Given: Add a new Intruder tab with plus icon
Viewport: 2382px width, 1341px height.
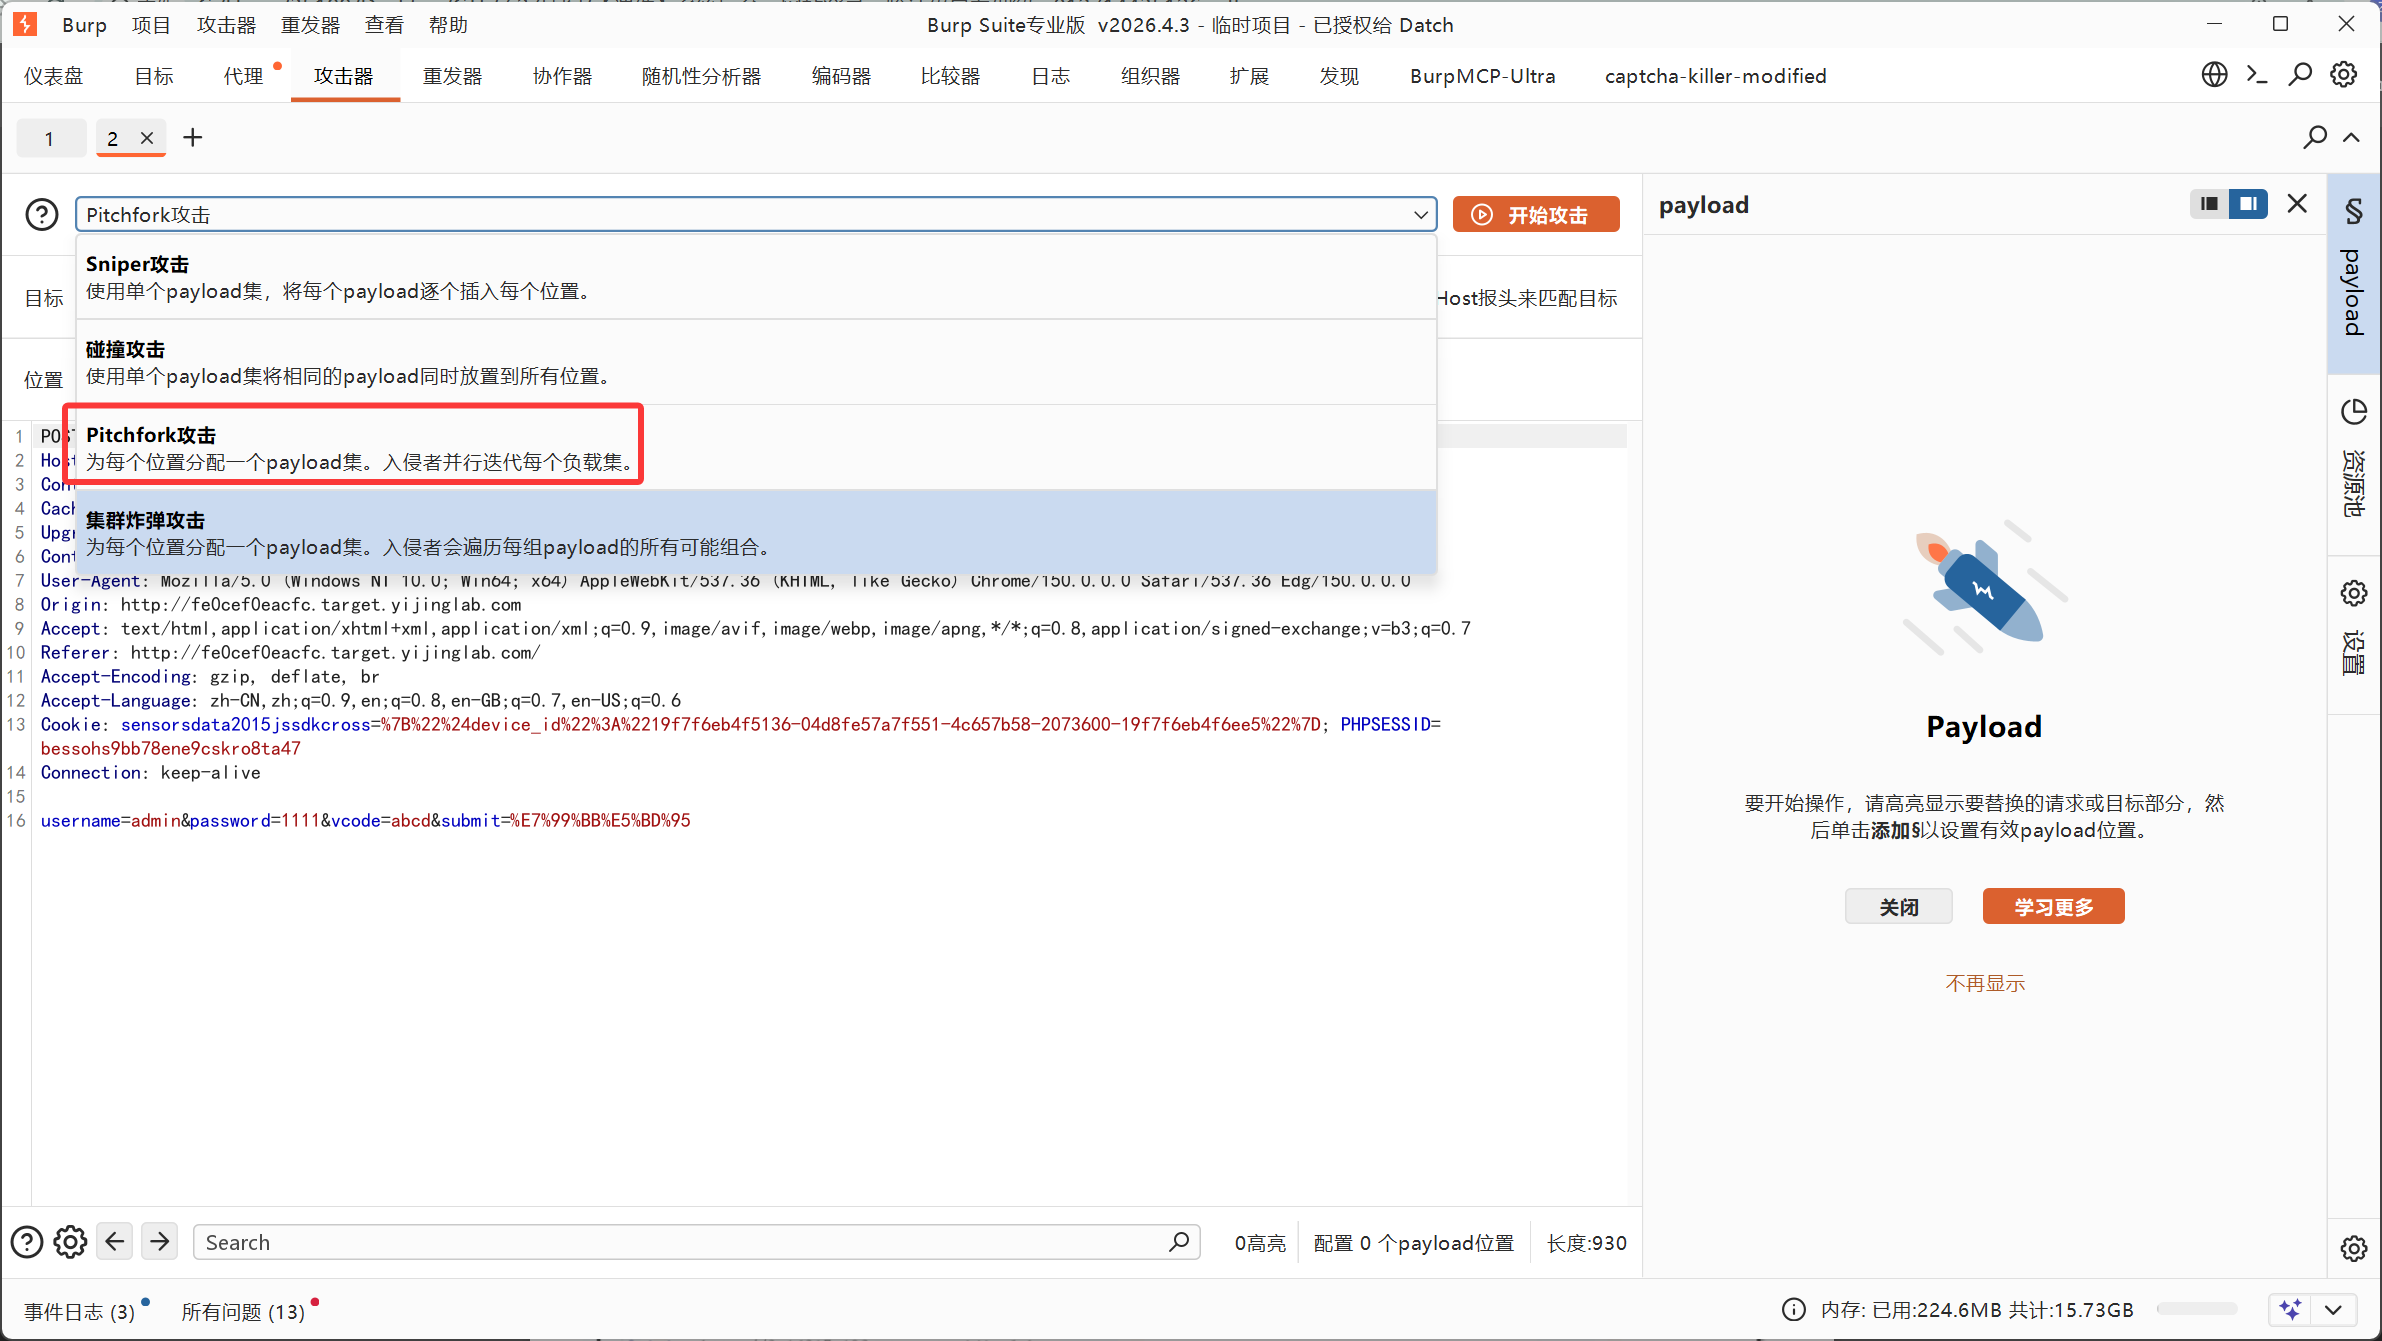Looking at the screenshot, I should click(193, 138).
